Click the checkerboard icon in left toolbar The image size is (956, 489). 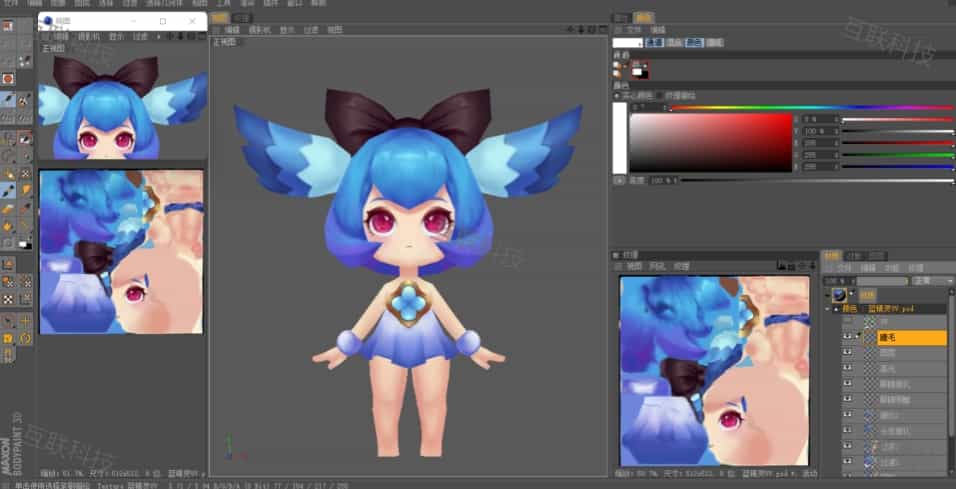pyautogui.click(x=8, y=299)
